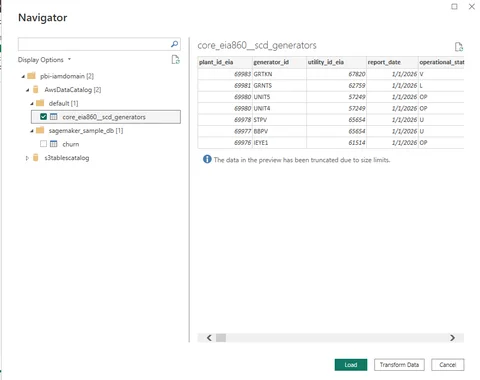The height and width of the screenshot is (380, 480).
Task: Click the scroll right arrow in the preview
Action: (452, 338)
